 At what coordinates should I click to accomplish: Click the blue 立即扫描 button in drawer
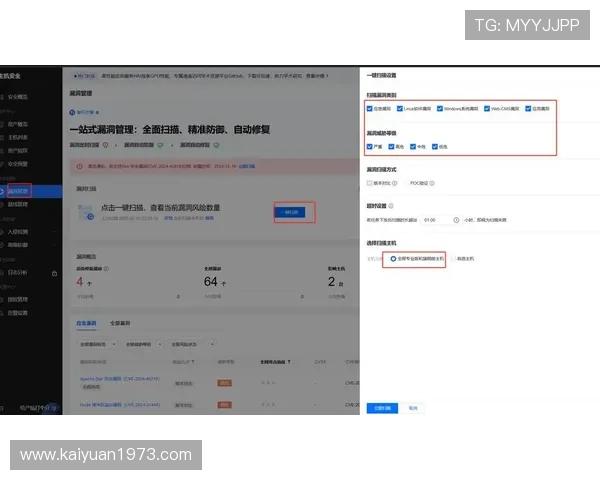(x=382, y=408)
